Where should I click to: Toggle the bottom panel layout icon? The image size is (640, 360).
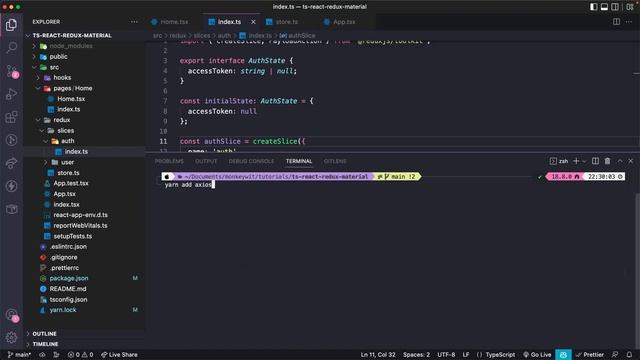pyautogui.click(x=604, y=7)
